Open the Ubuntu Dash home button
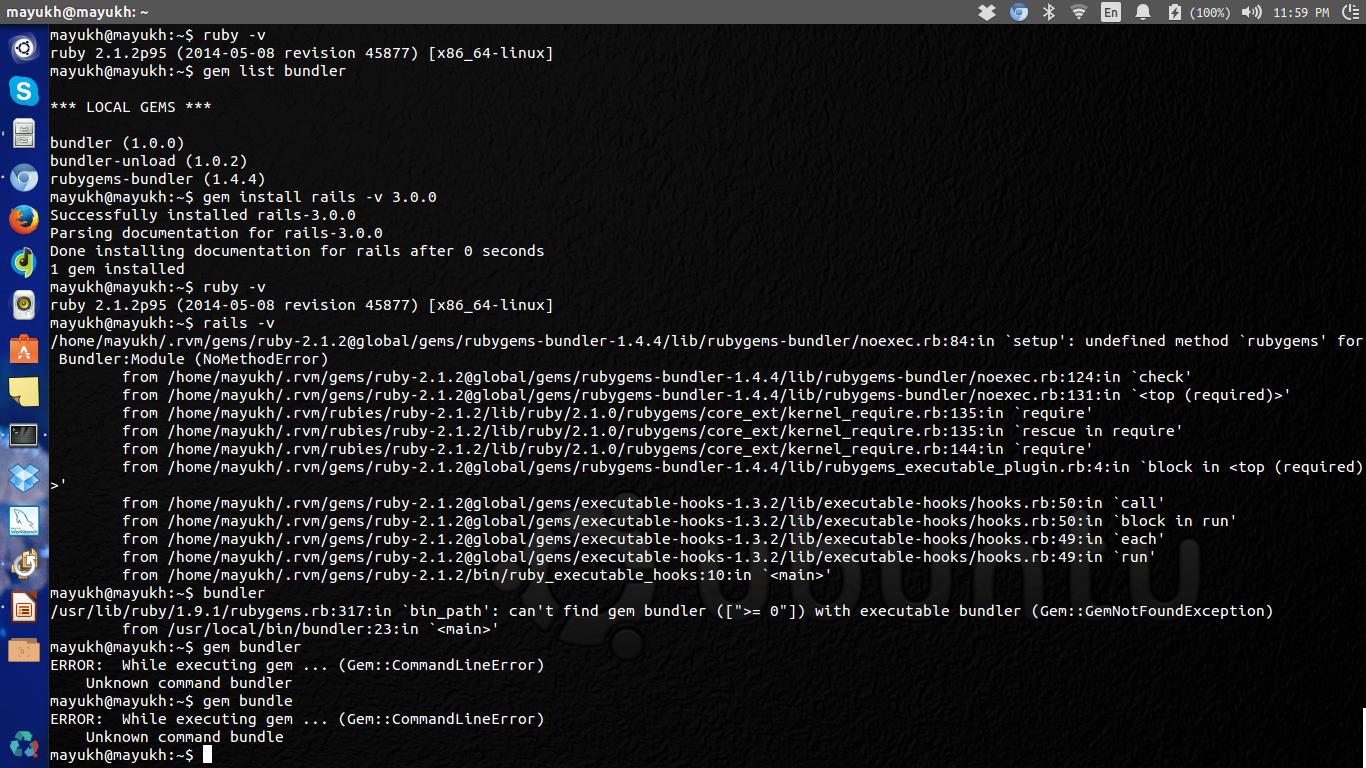Viewport: 1366px width, 768px height. click(24, 48)
